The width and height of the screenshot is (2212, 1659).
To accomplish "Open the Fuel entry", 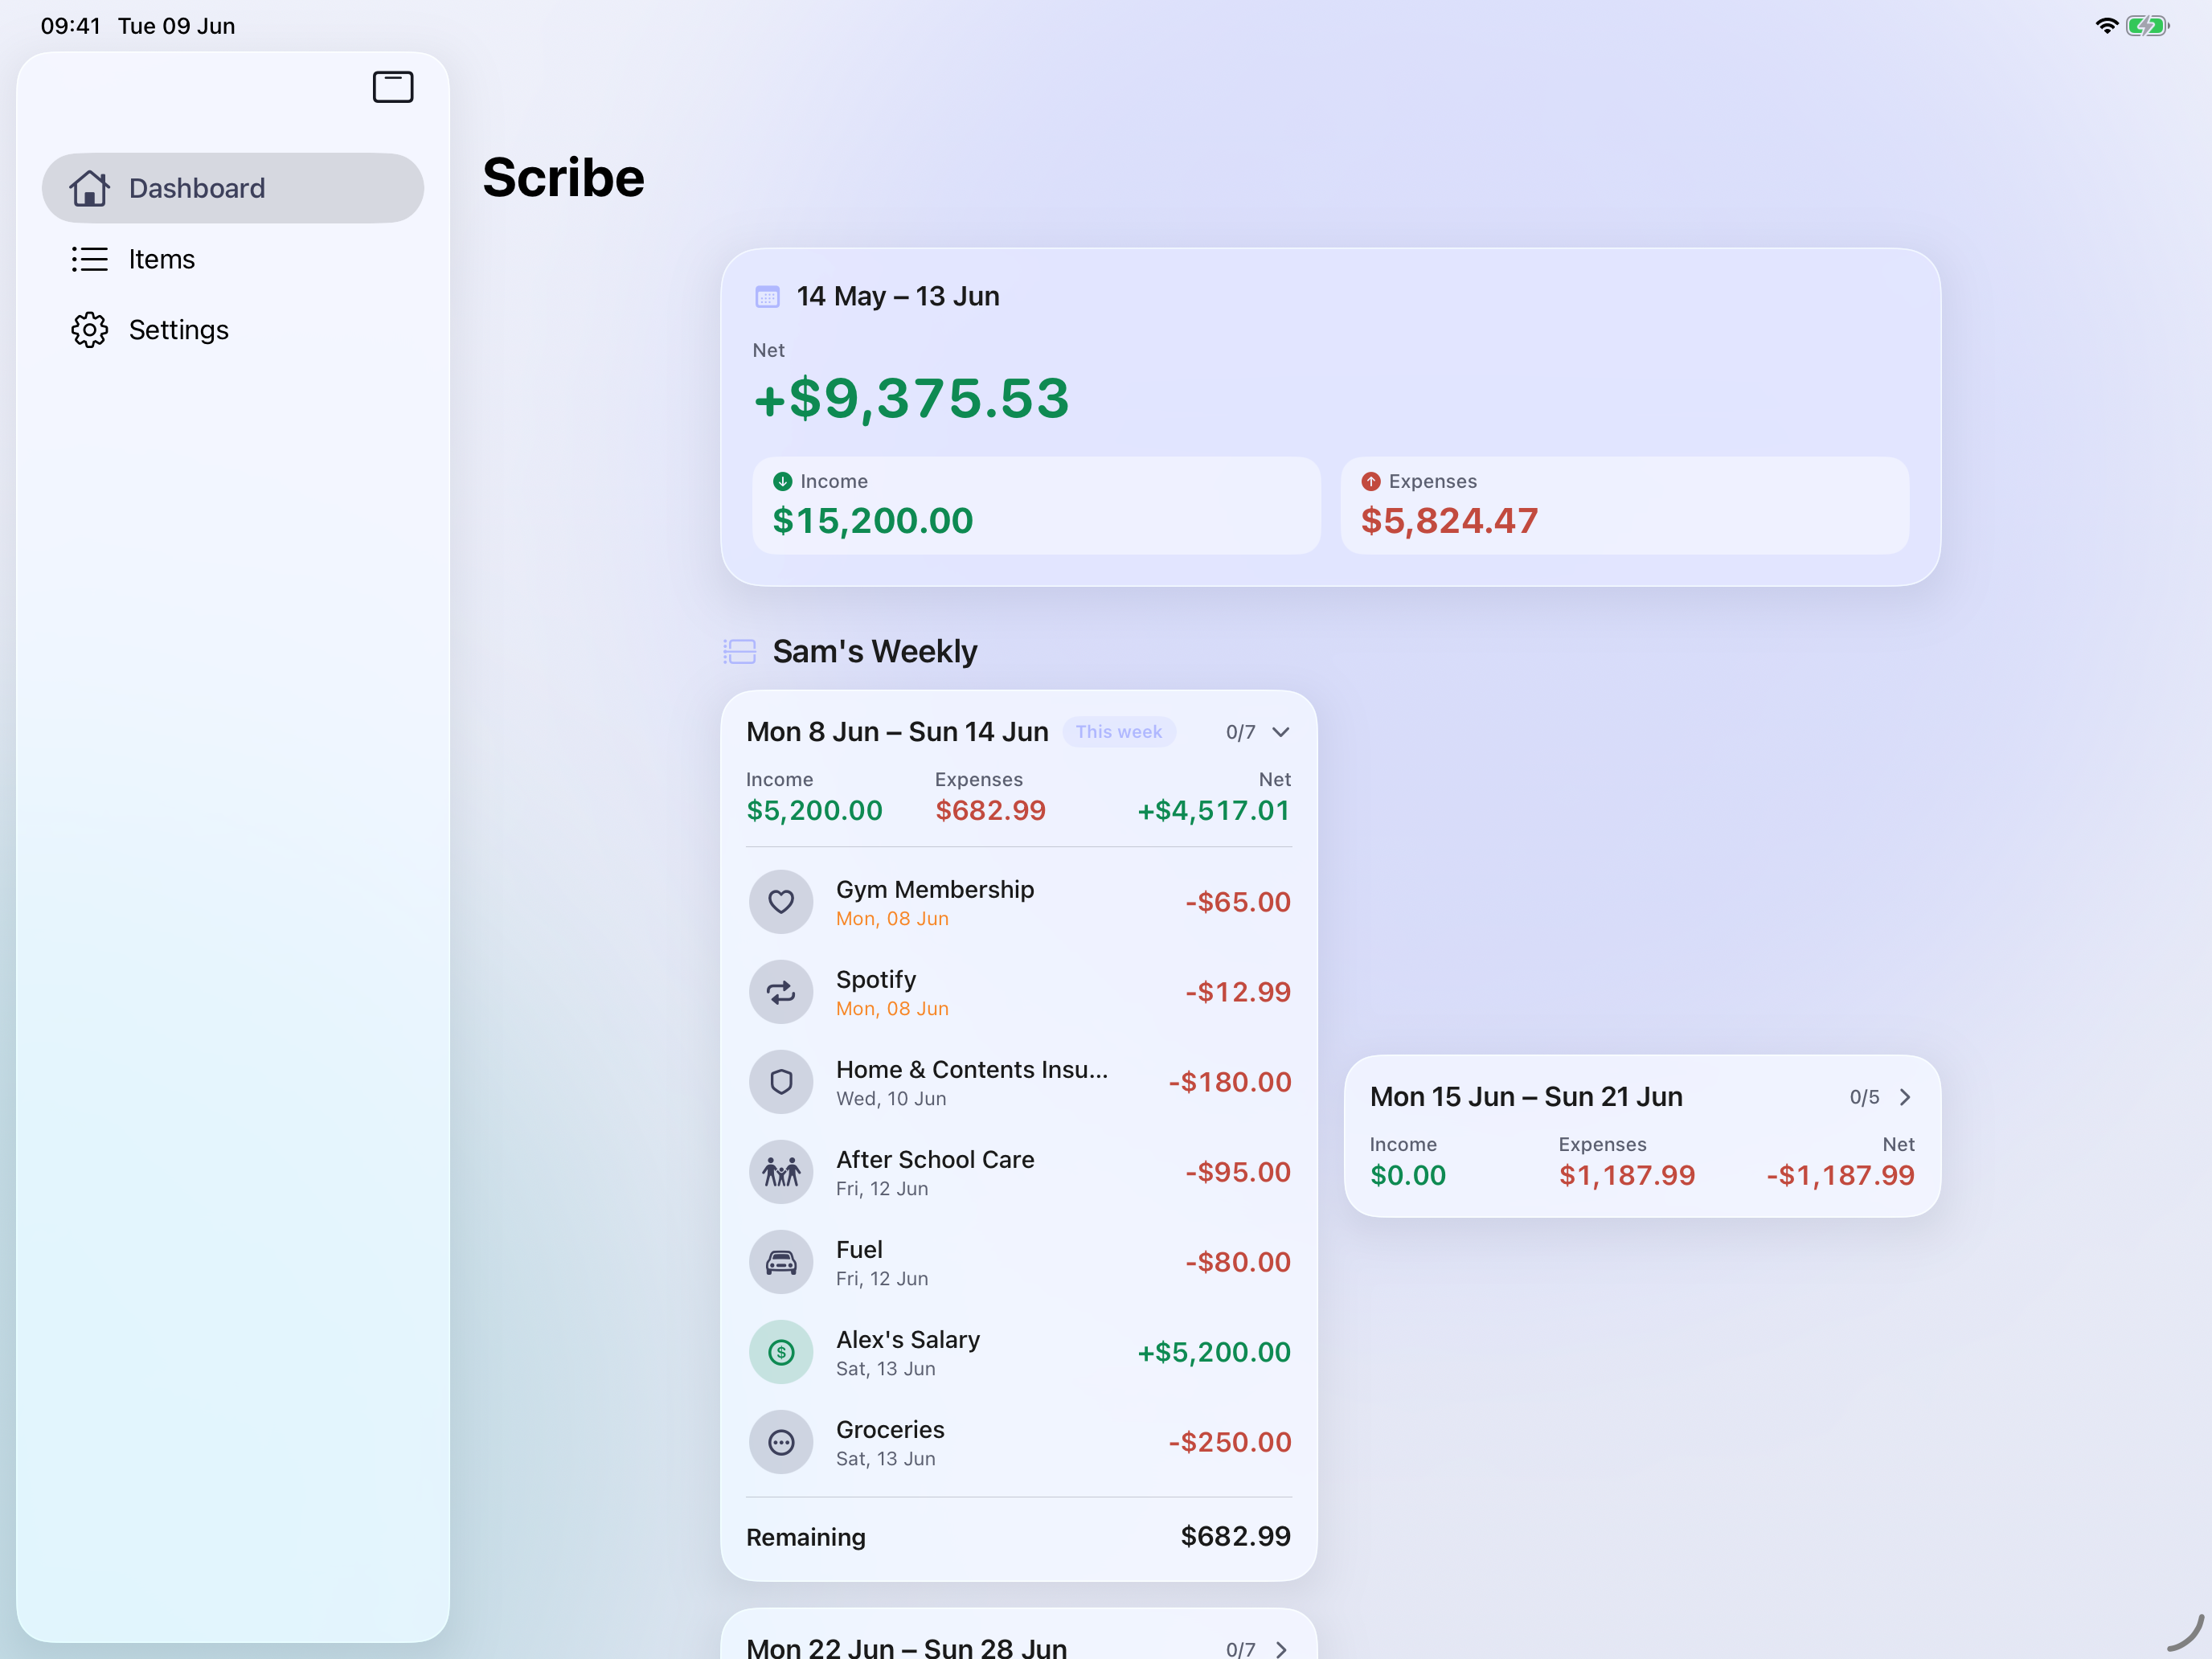I will [x=1019, y=1262].
